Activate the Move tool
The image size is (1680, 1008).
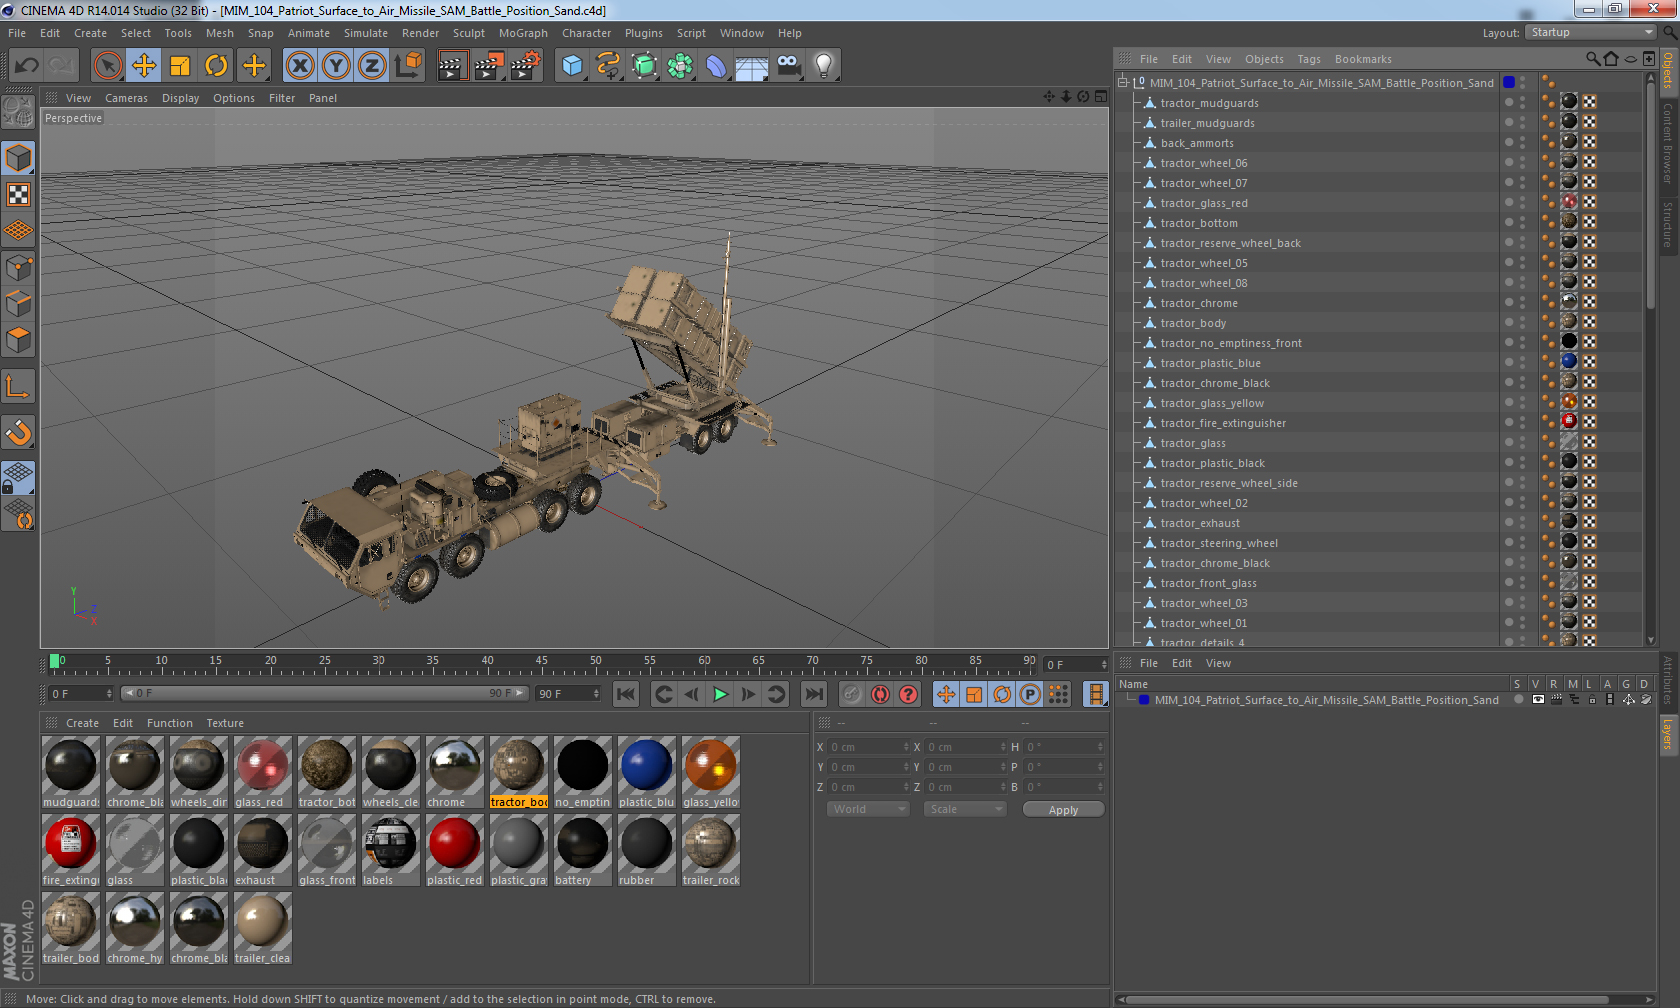tap(144, 66)
